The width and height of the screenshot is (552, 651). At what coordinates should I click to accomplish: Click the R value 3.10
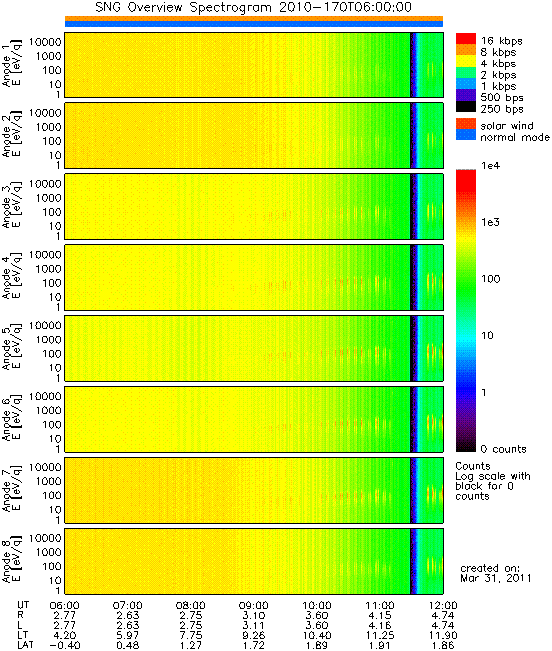point(254,616)
